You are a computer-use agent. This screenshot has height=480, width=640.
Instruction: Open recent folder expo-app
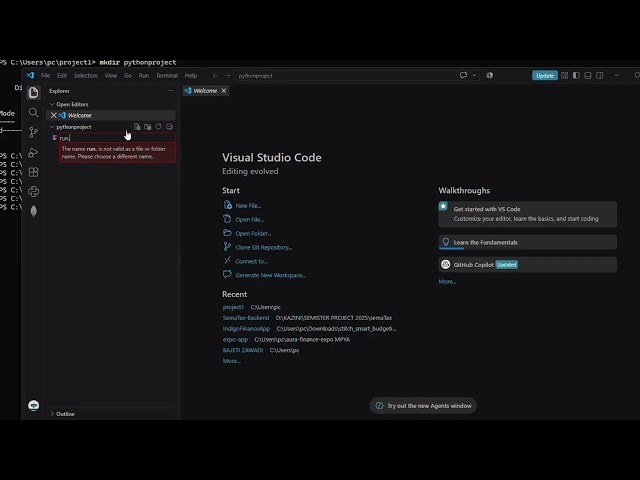coord(235,339)
